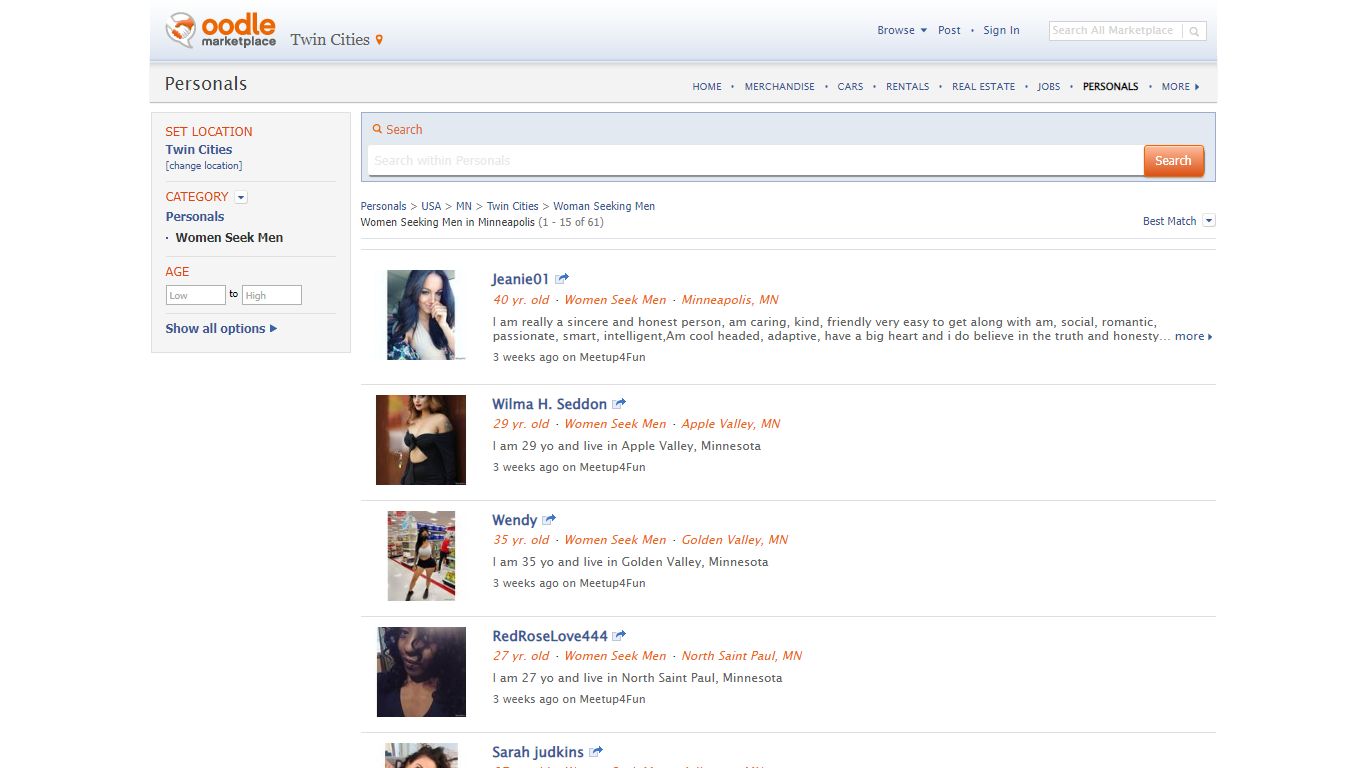Image resolution: width=1366 pixels, height=768 pixels.
Task: Click Twin Cities in the breadcrumb
Action: [x=512, y=206]
